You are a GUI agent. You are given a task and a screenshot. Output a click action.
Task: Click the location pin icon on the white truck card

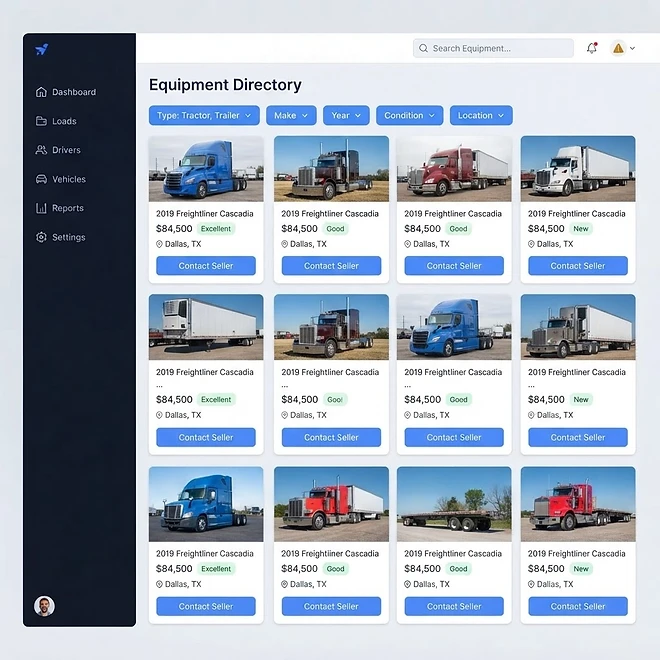pyautogui.click(x=531, y=244)
